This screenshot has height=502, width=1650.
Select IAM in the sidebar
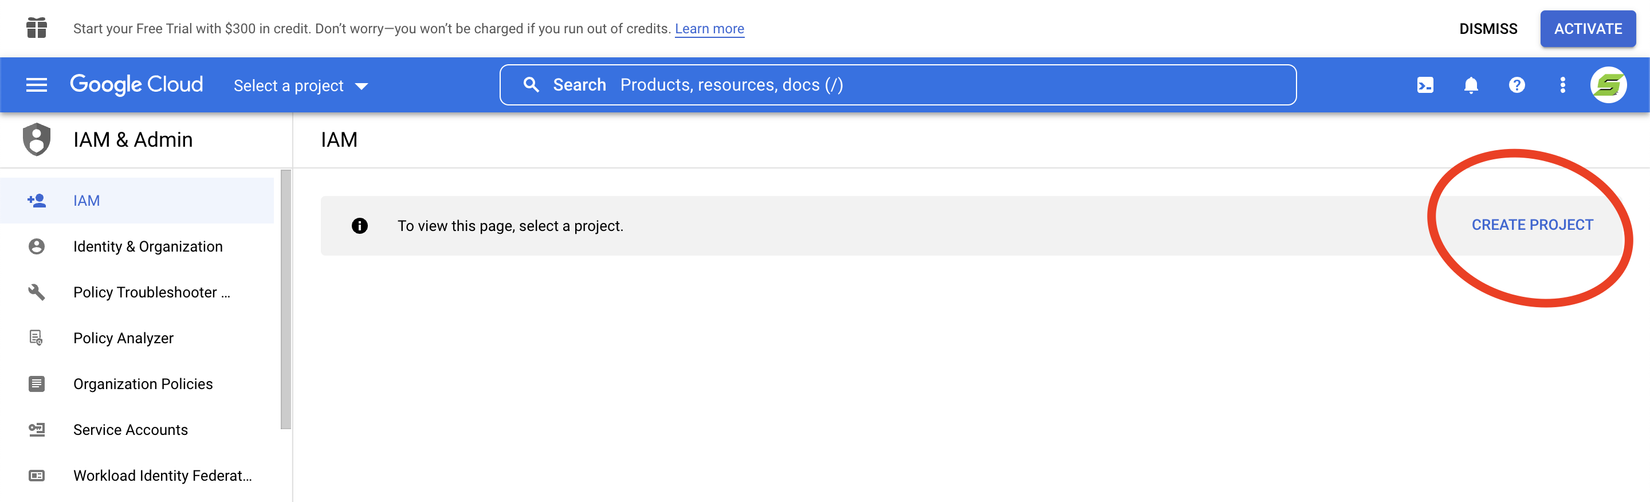coord(87,201)
